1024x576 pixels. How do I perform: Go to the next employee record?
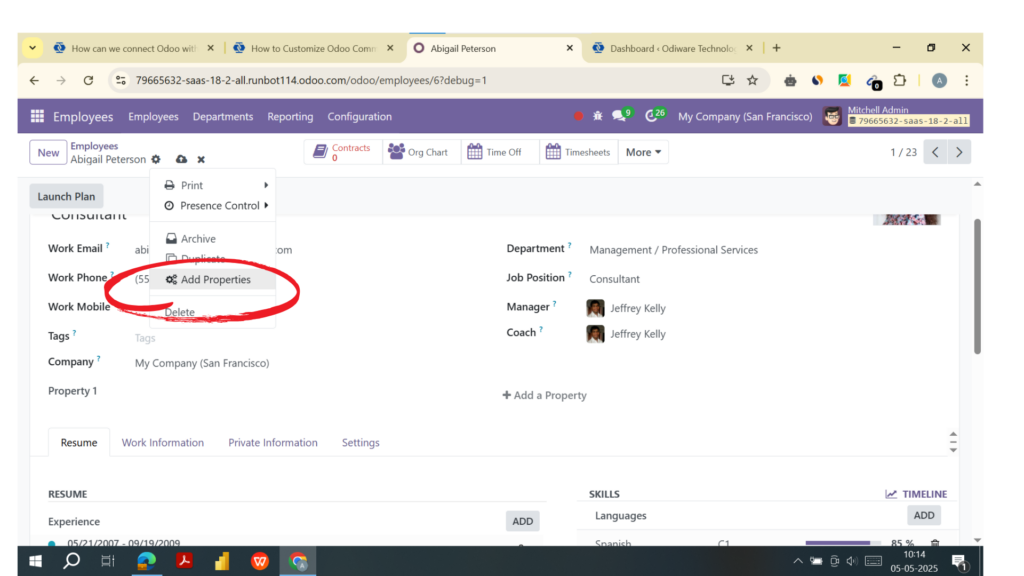pyautogui.click(x=958, y=151)
